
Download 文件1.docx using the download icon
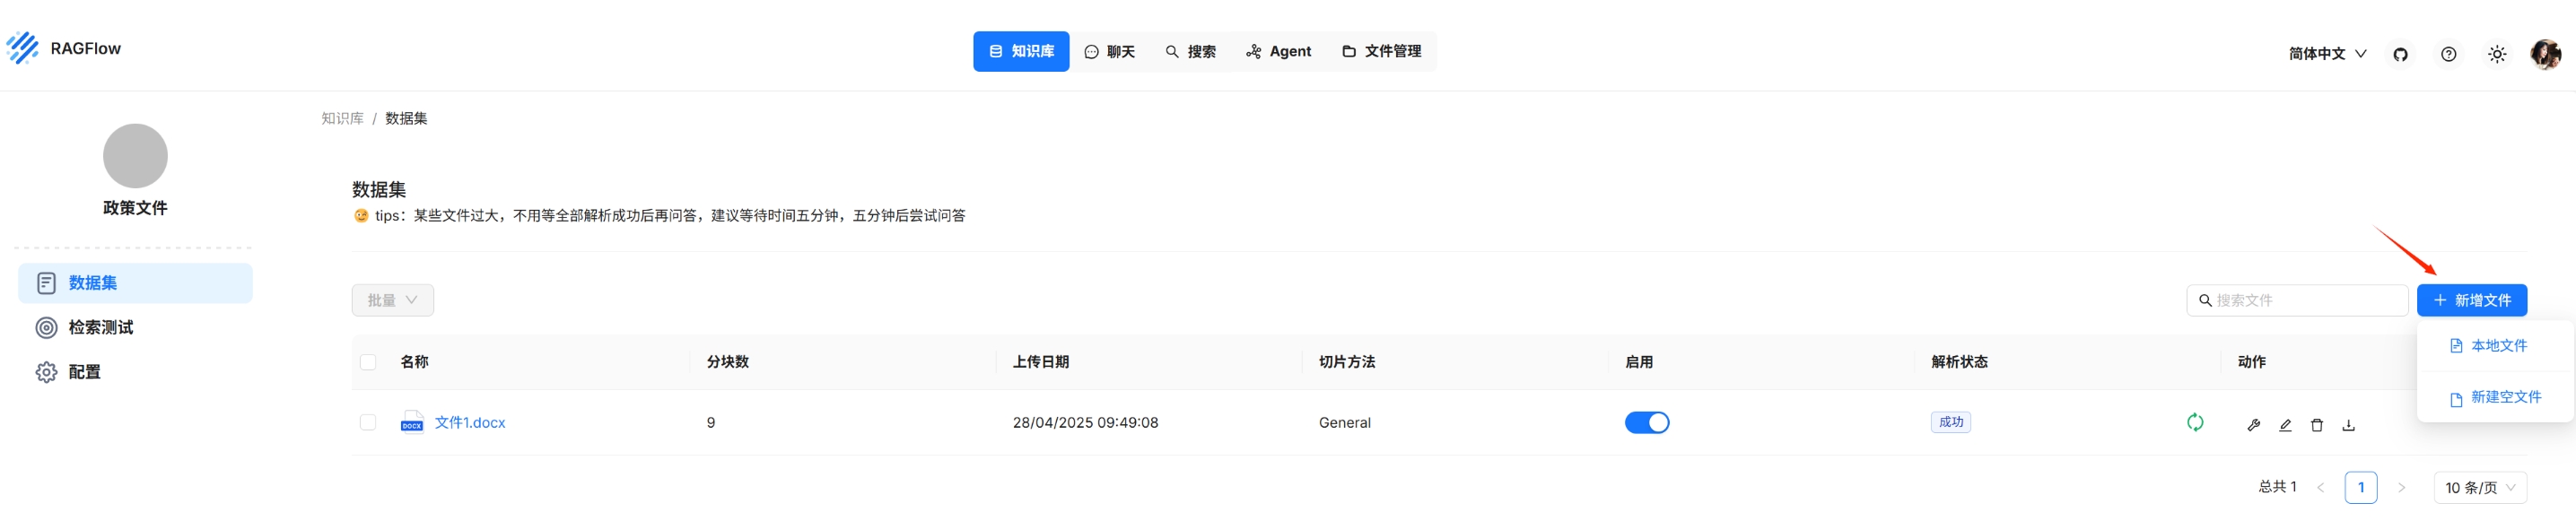coord(2349,425)
